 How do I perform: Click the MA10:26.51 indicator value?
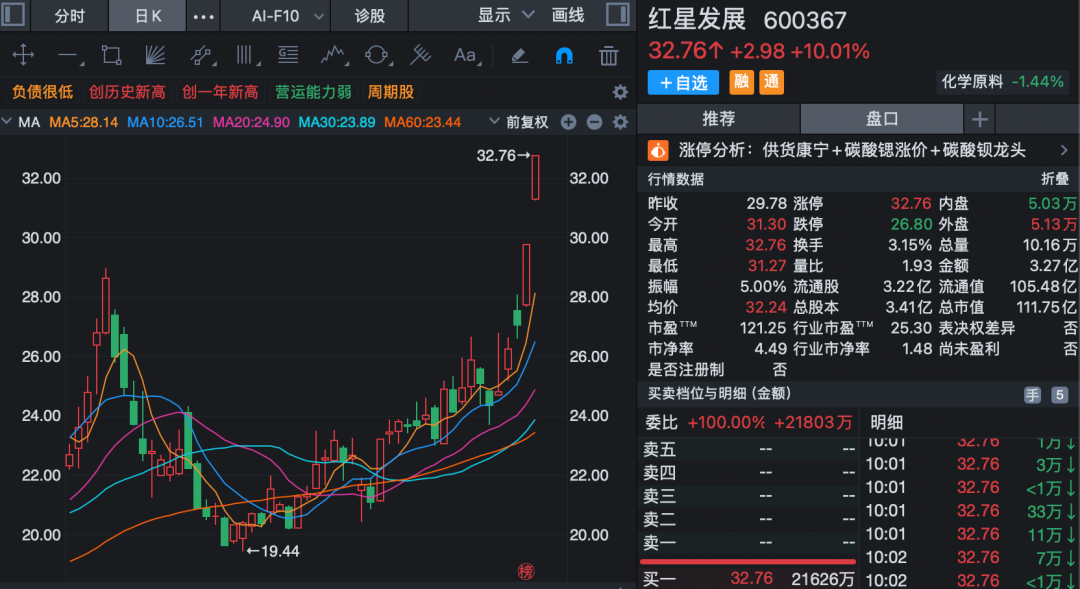click(x=165, y=123)
